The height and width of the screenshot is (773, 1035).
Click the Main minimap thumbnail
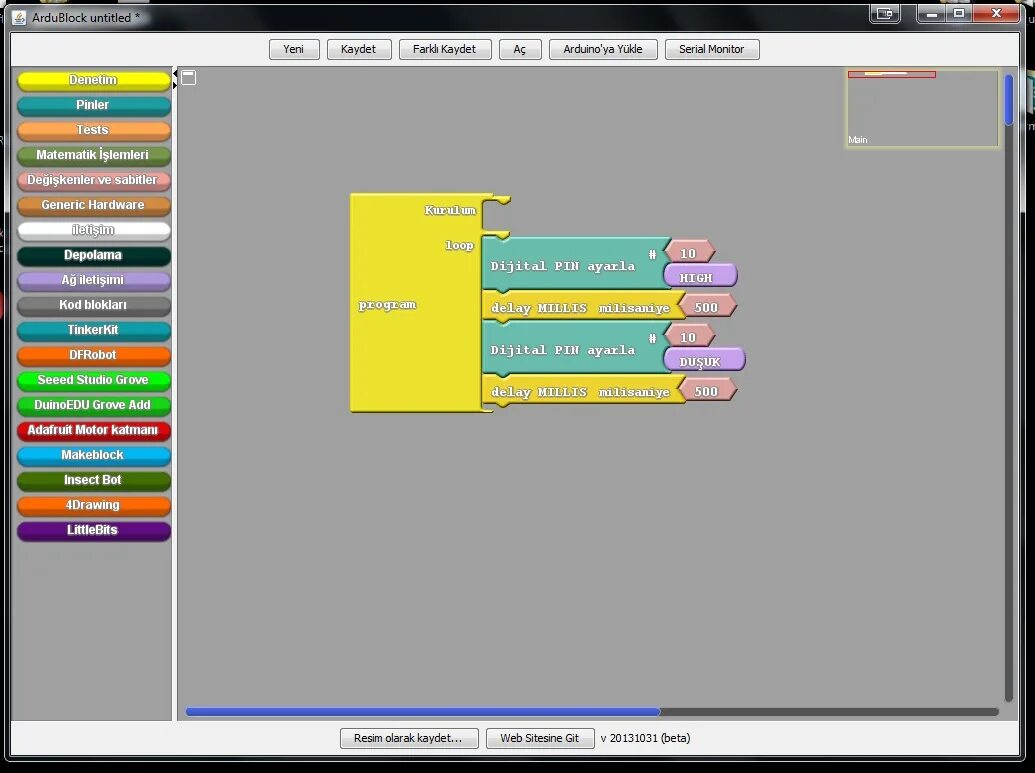923,109
